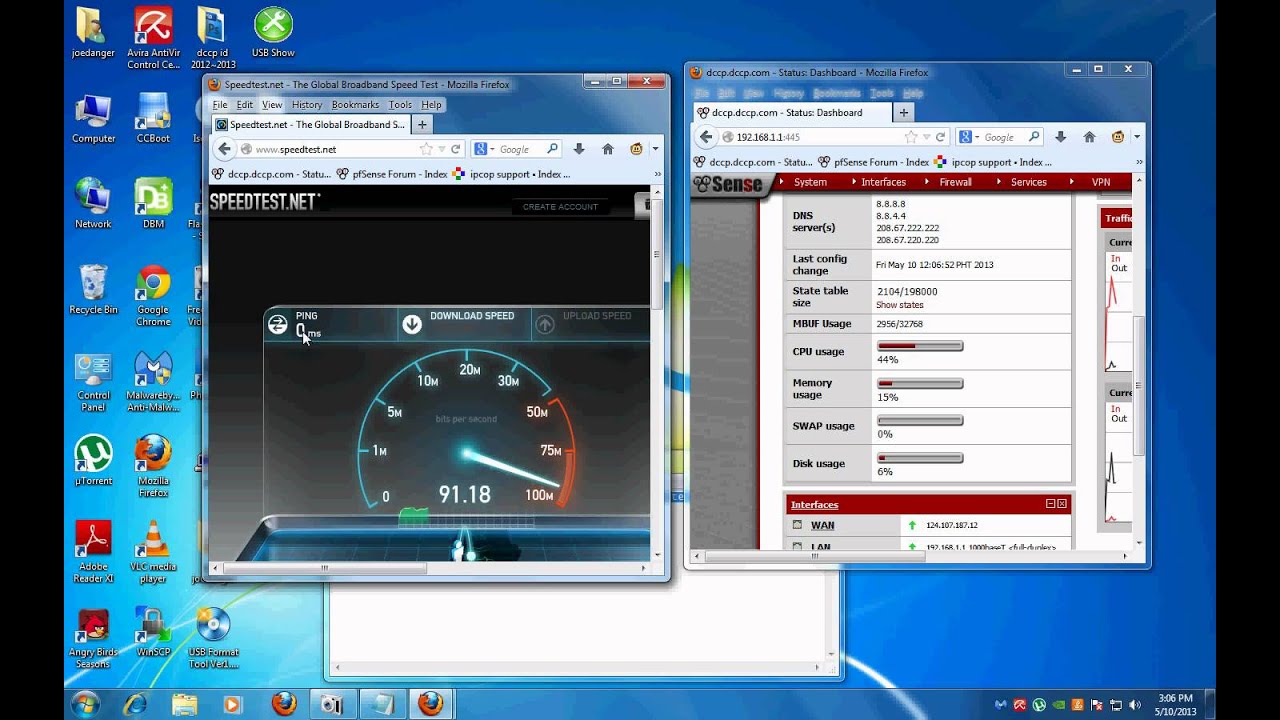Go Home in Speedtest Firefox window
Image resolution: width=1280 pixels, height=720 pixels.
(x=607, y=149)
